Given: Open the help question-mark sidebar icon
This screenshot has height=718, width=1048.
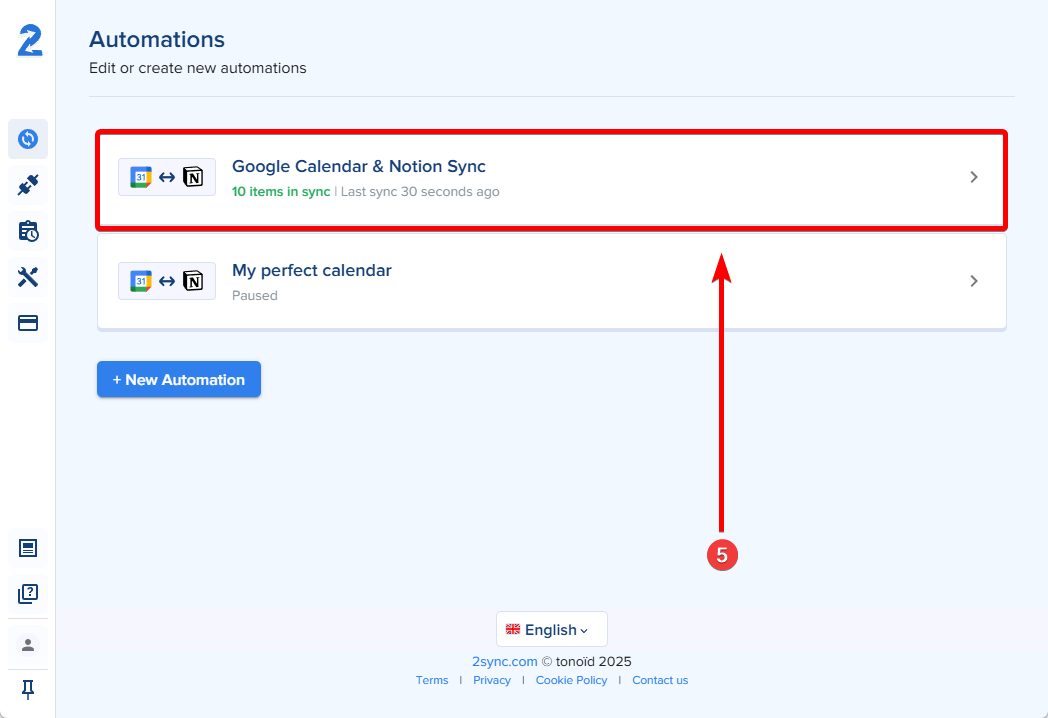Looking at the screenshot, I should (28, 594).
